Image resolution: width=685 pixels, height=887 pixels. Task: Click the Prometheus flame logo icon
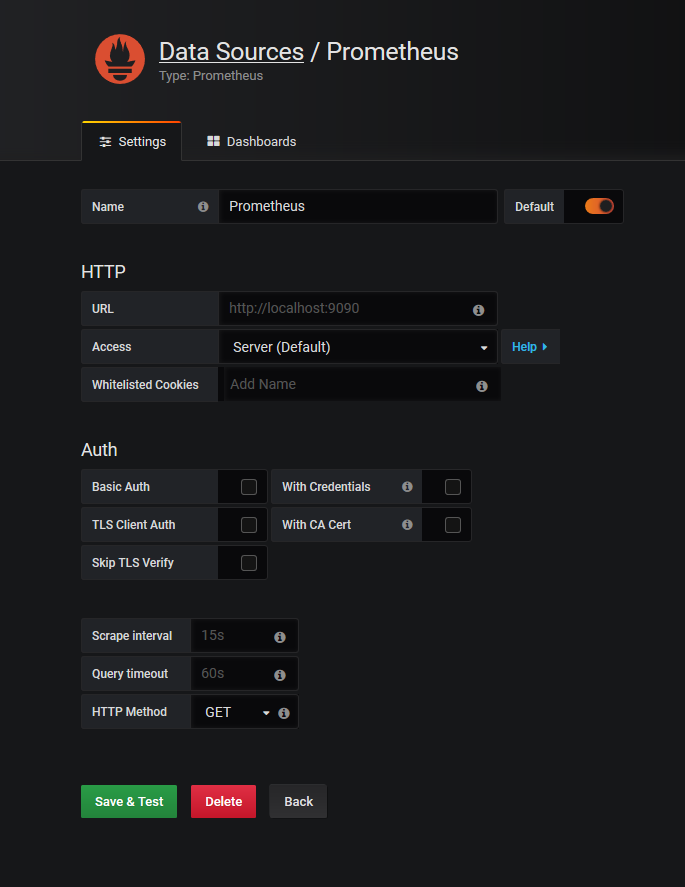coord(120,59)
